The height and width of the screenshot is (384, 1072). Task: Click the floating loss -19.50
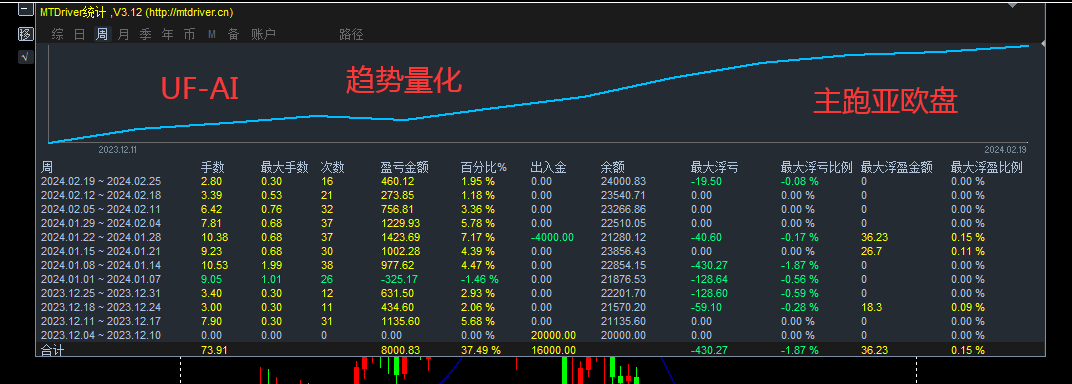click(706, 181)
